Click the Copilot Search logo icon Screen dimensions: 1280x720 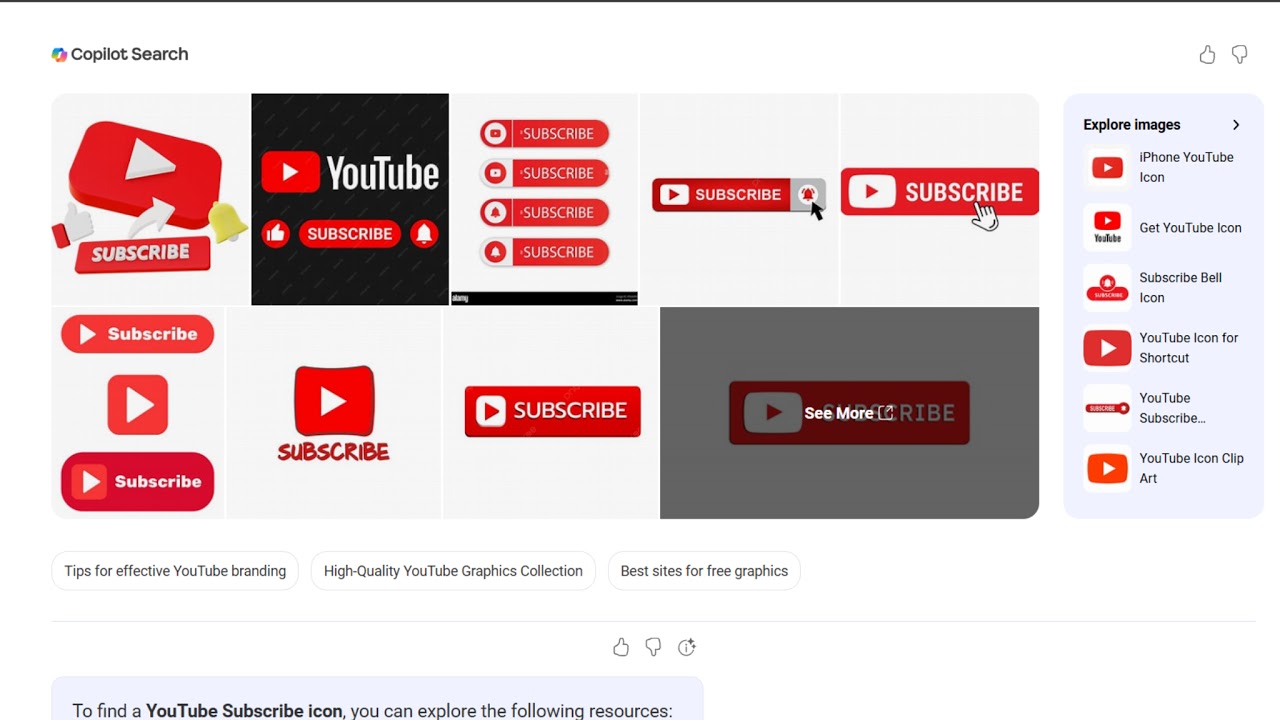click(60, 55)
